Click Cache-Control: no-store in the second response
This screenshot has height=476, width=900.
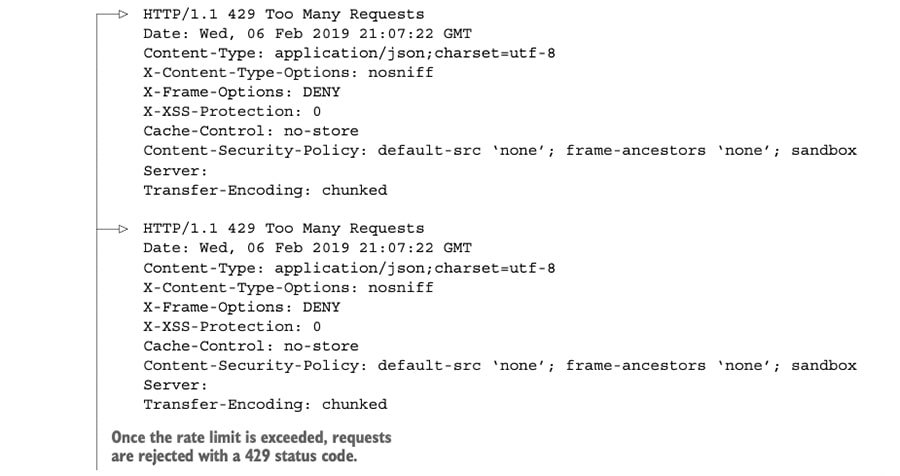(250, 346)
